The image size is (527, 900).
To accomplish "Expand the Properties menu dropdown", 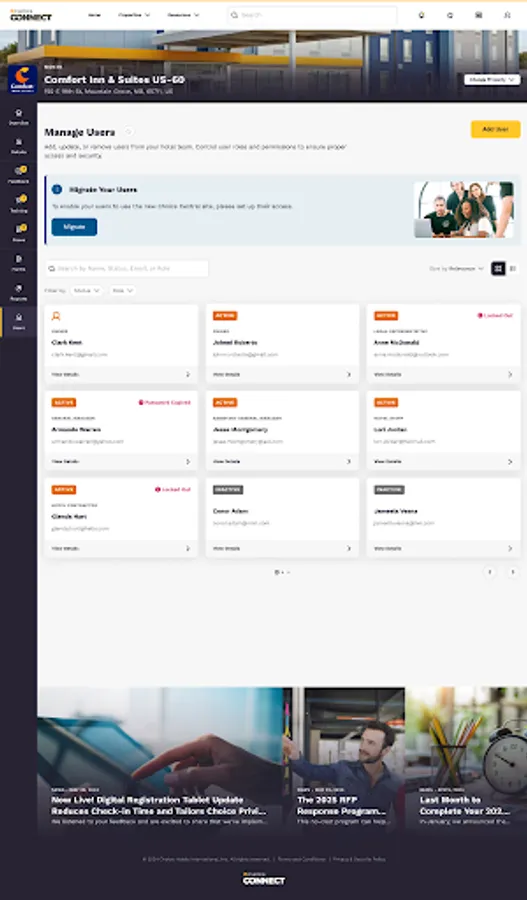I will tap(134, 15).
